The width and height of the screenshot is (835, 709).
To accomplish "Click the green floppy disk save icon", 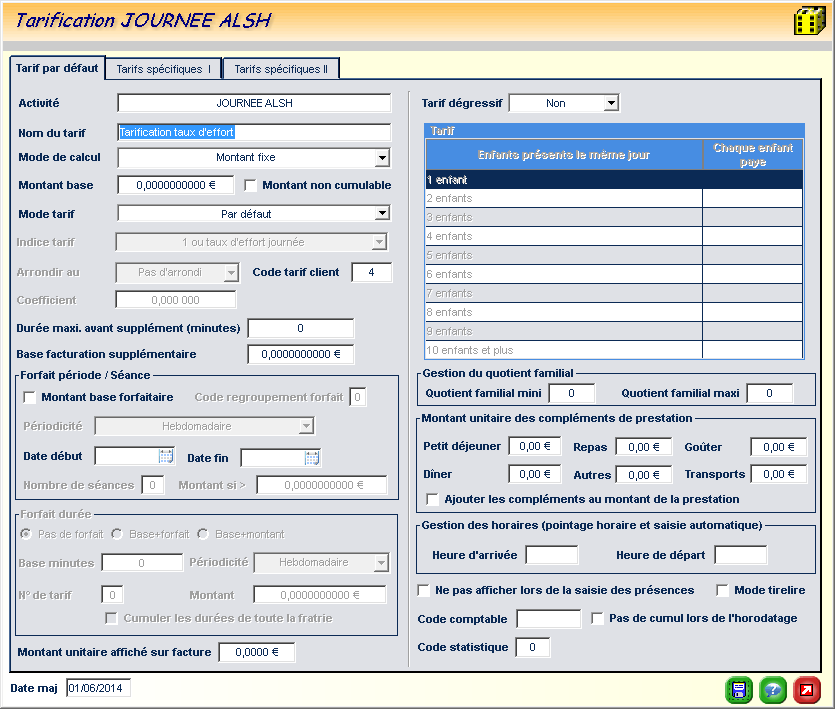I will click(x=738, y=690).
